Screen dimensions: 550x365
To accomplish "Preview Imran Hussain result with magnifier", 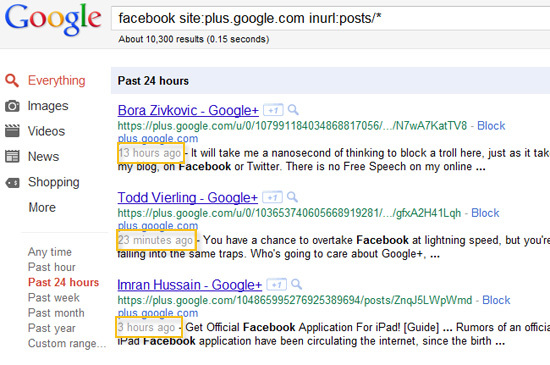I will 297,284.
